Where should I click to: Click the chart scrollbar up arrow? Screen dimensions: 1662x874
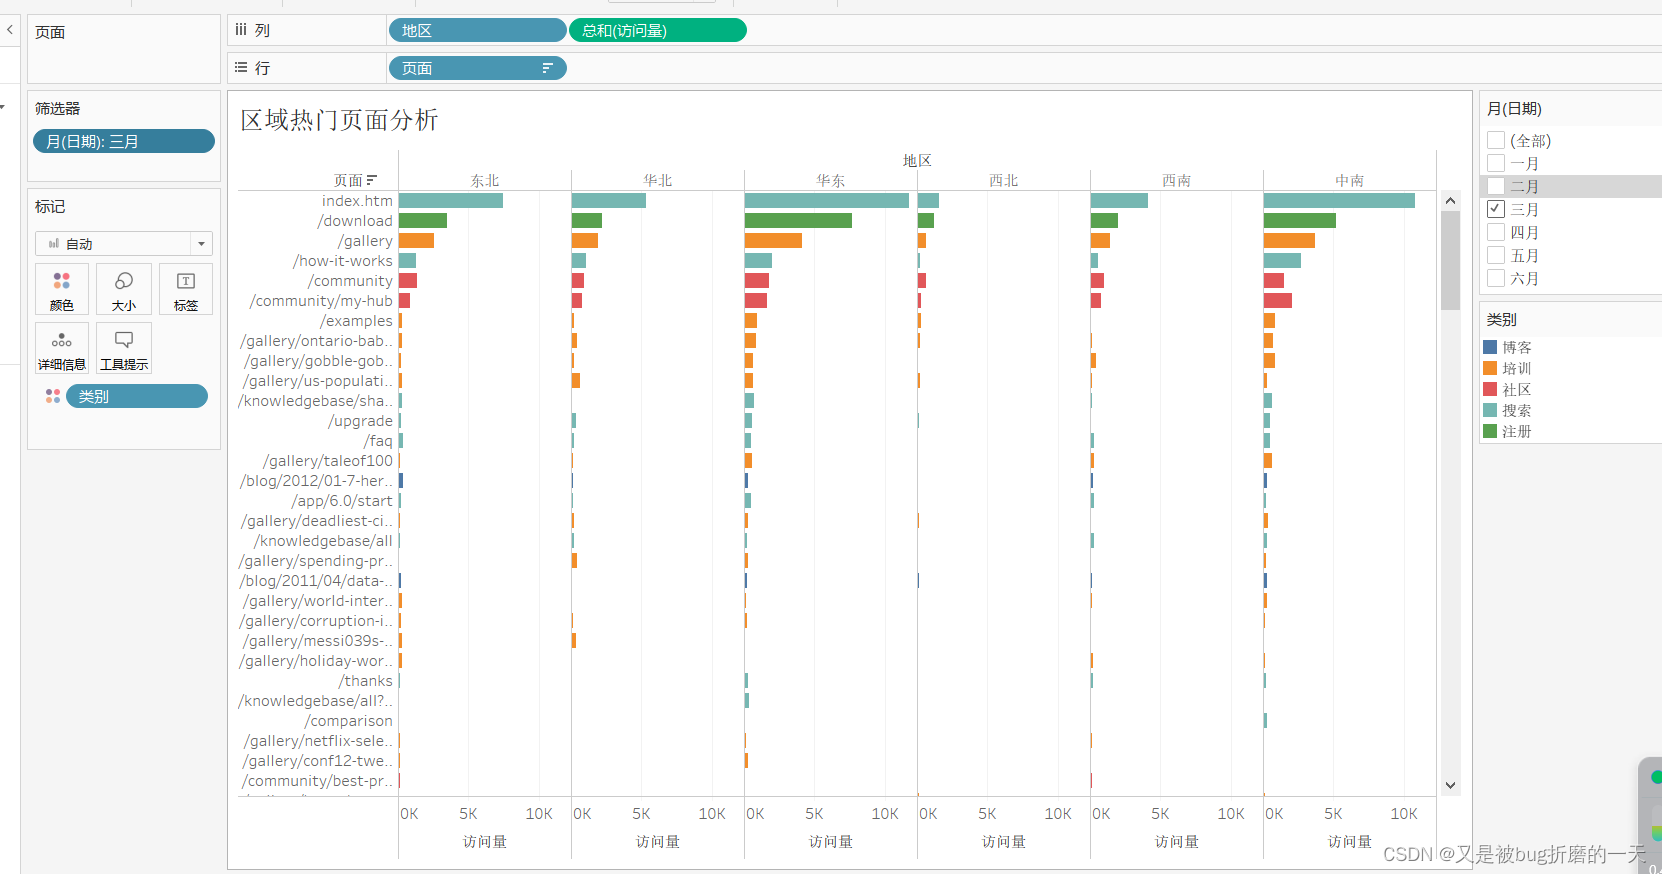[x=1450, y=201]
